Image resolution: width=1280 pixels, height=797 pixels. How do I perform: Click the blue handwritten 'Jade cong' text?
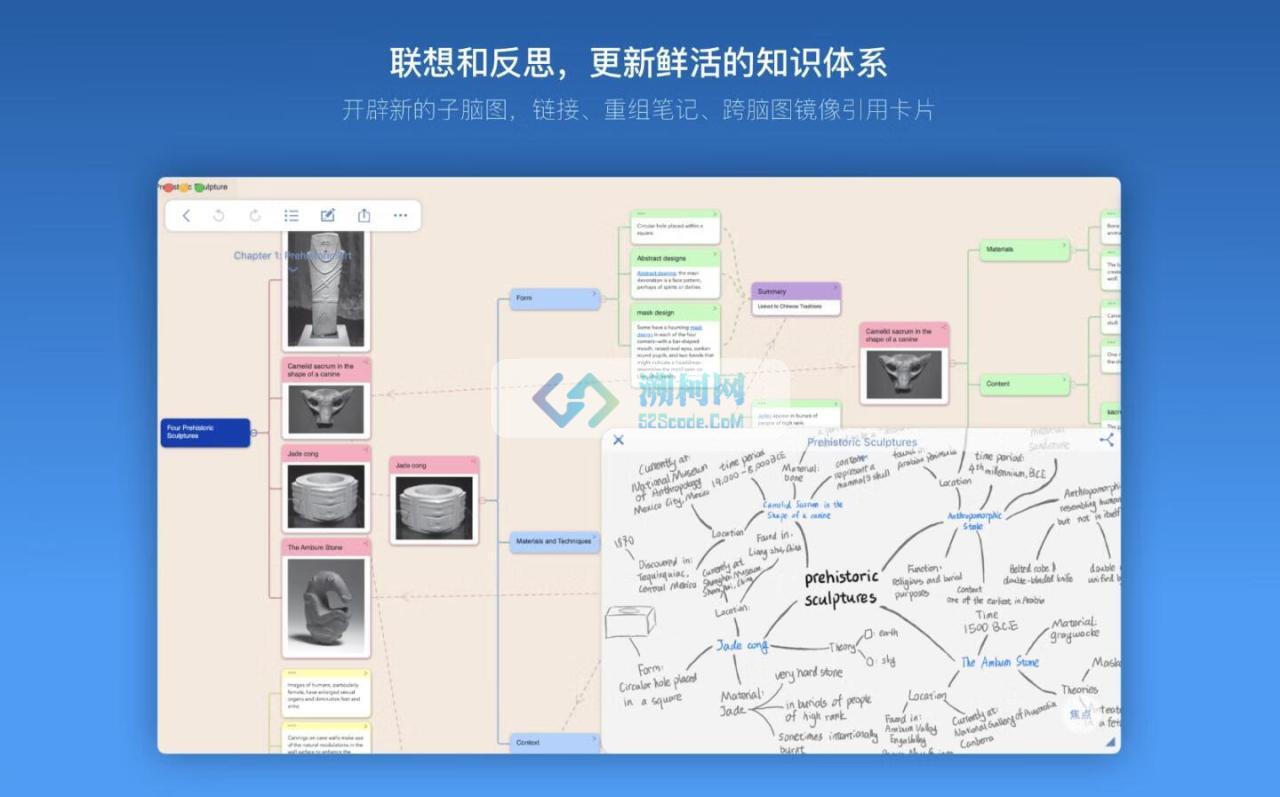(742, 646)
